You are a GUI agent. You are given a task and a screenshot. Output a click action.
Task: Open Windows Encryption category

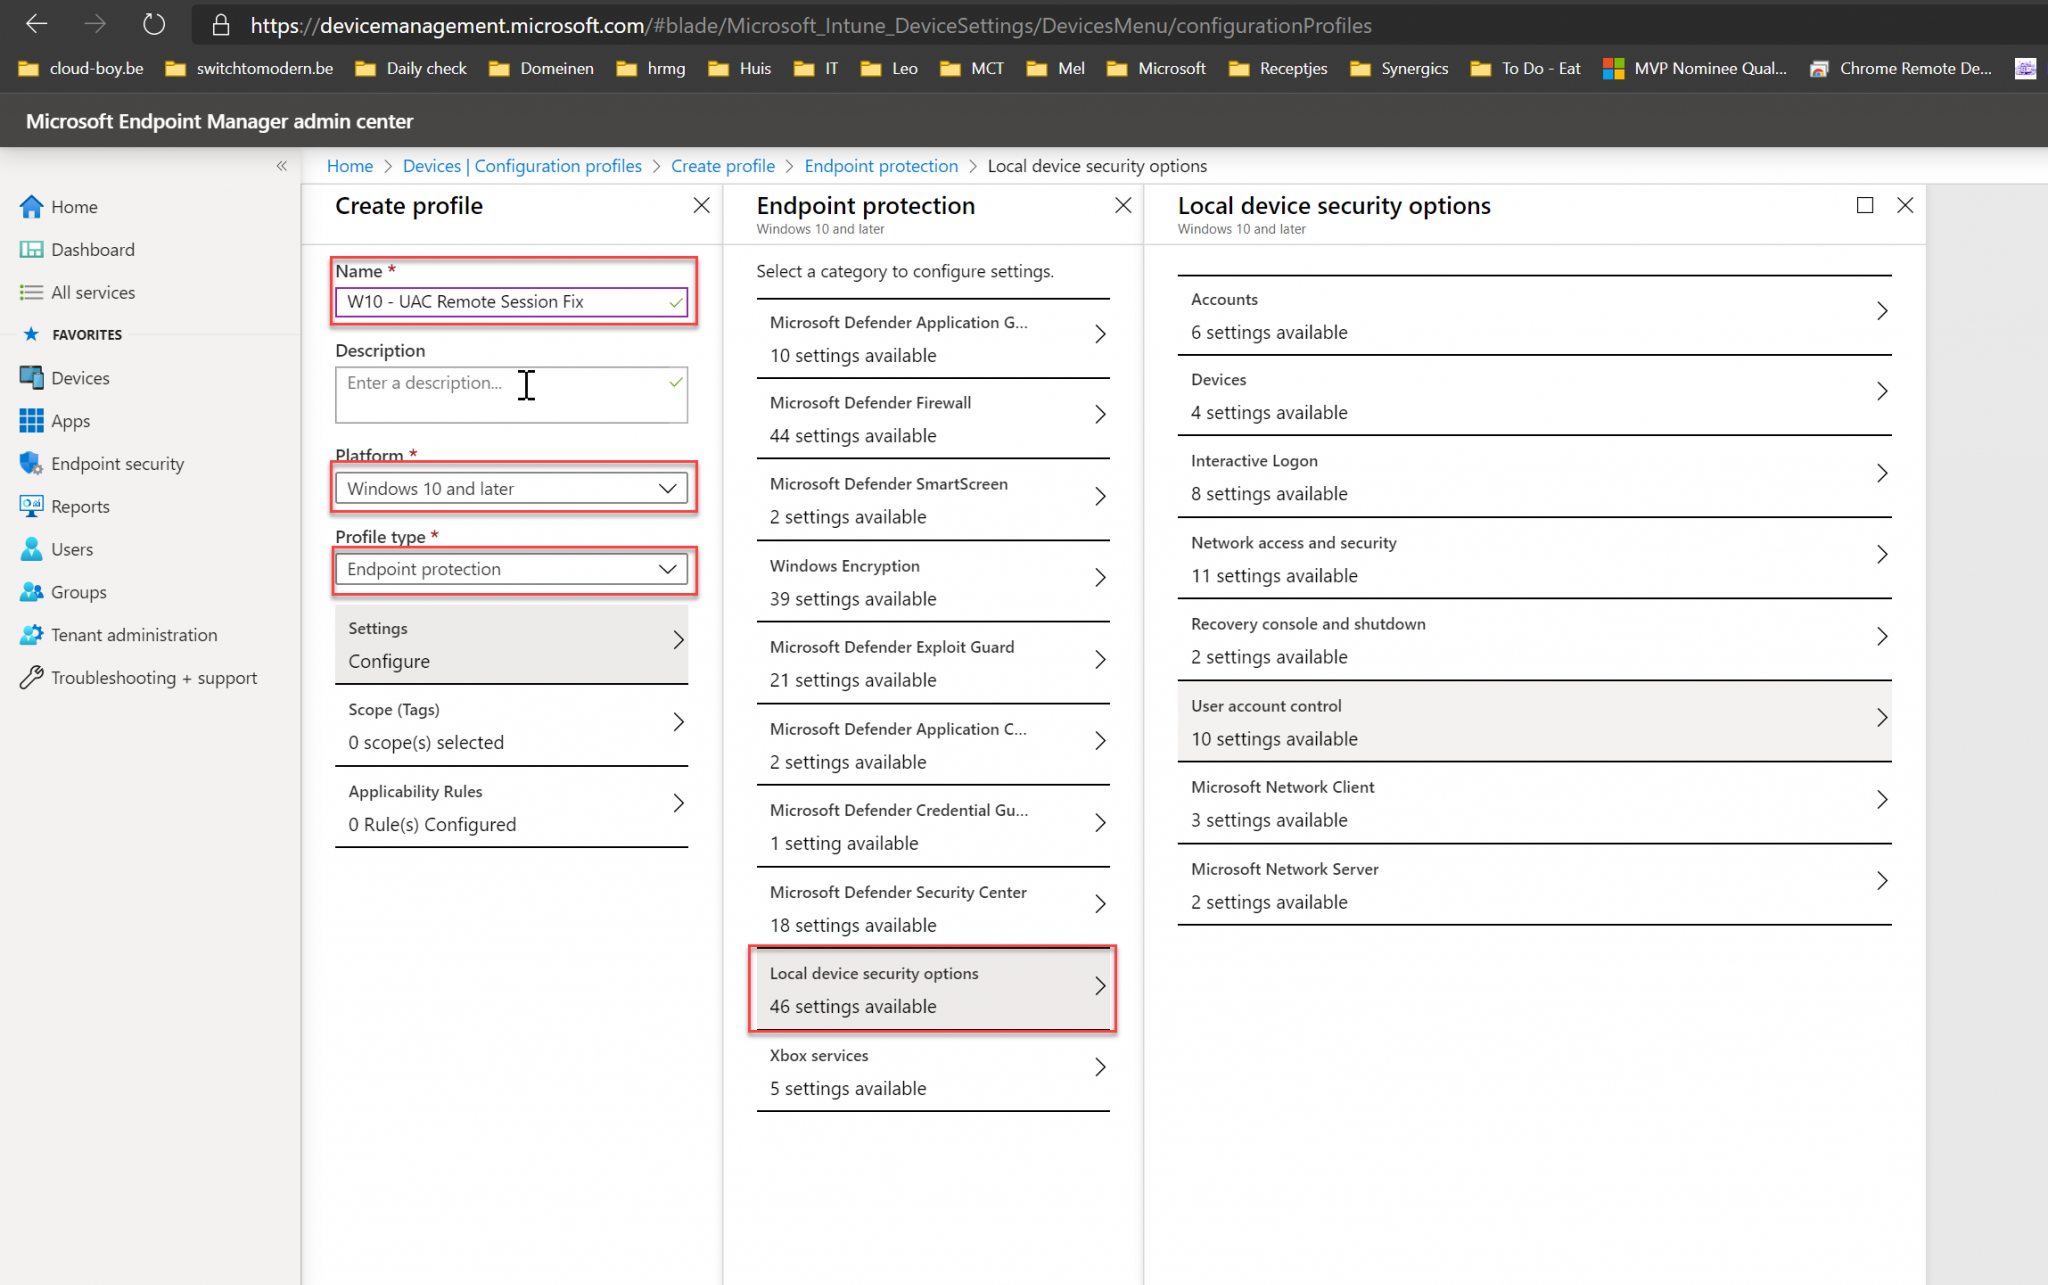933,582
